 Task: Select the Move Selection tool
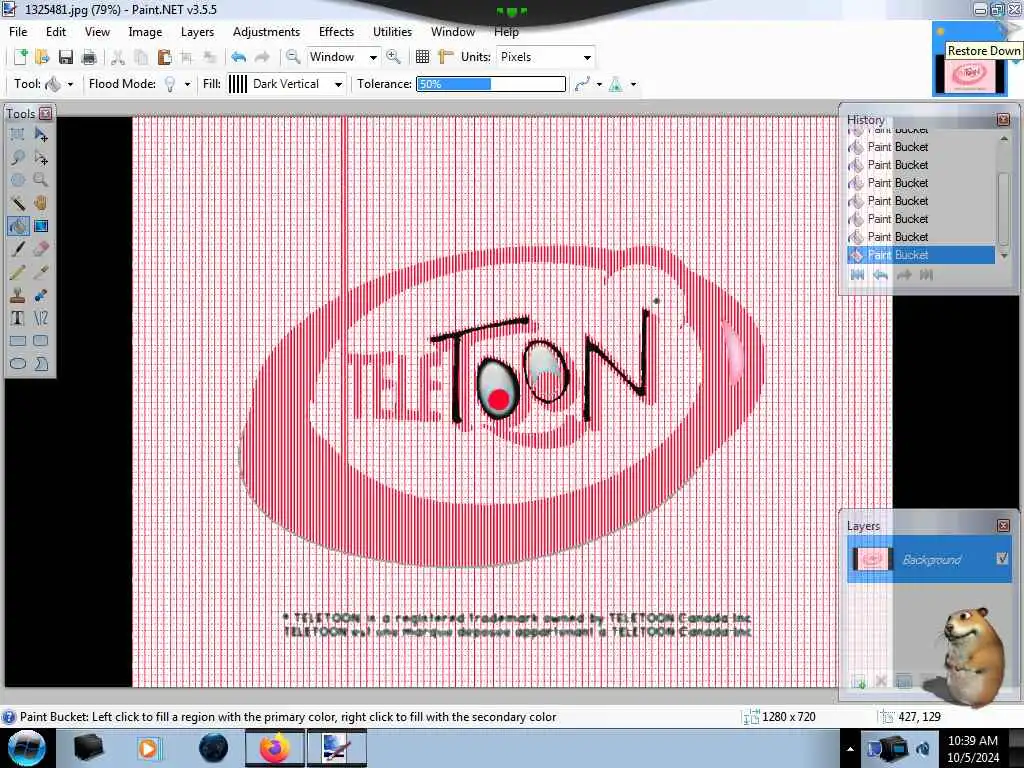40,157
